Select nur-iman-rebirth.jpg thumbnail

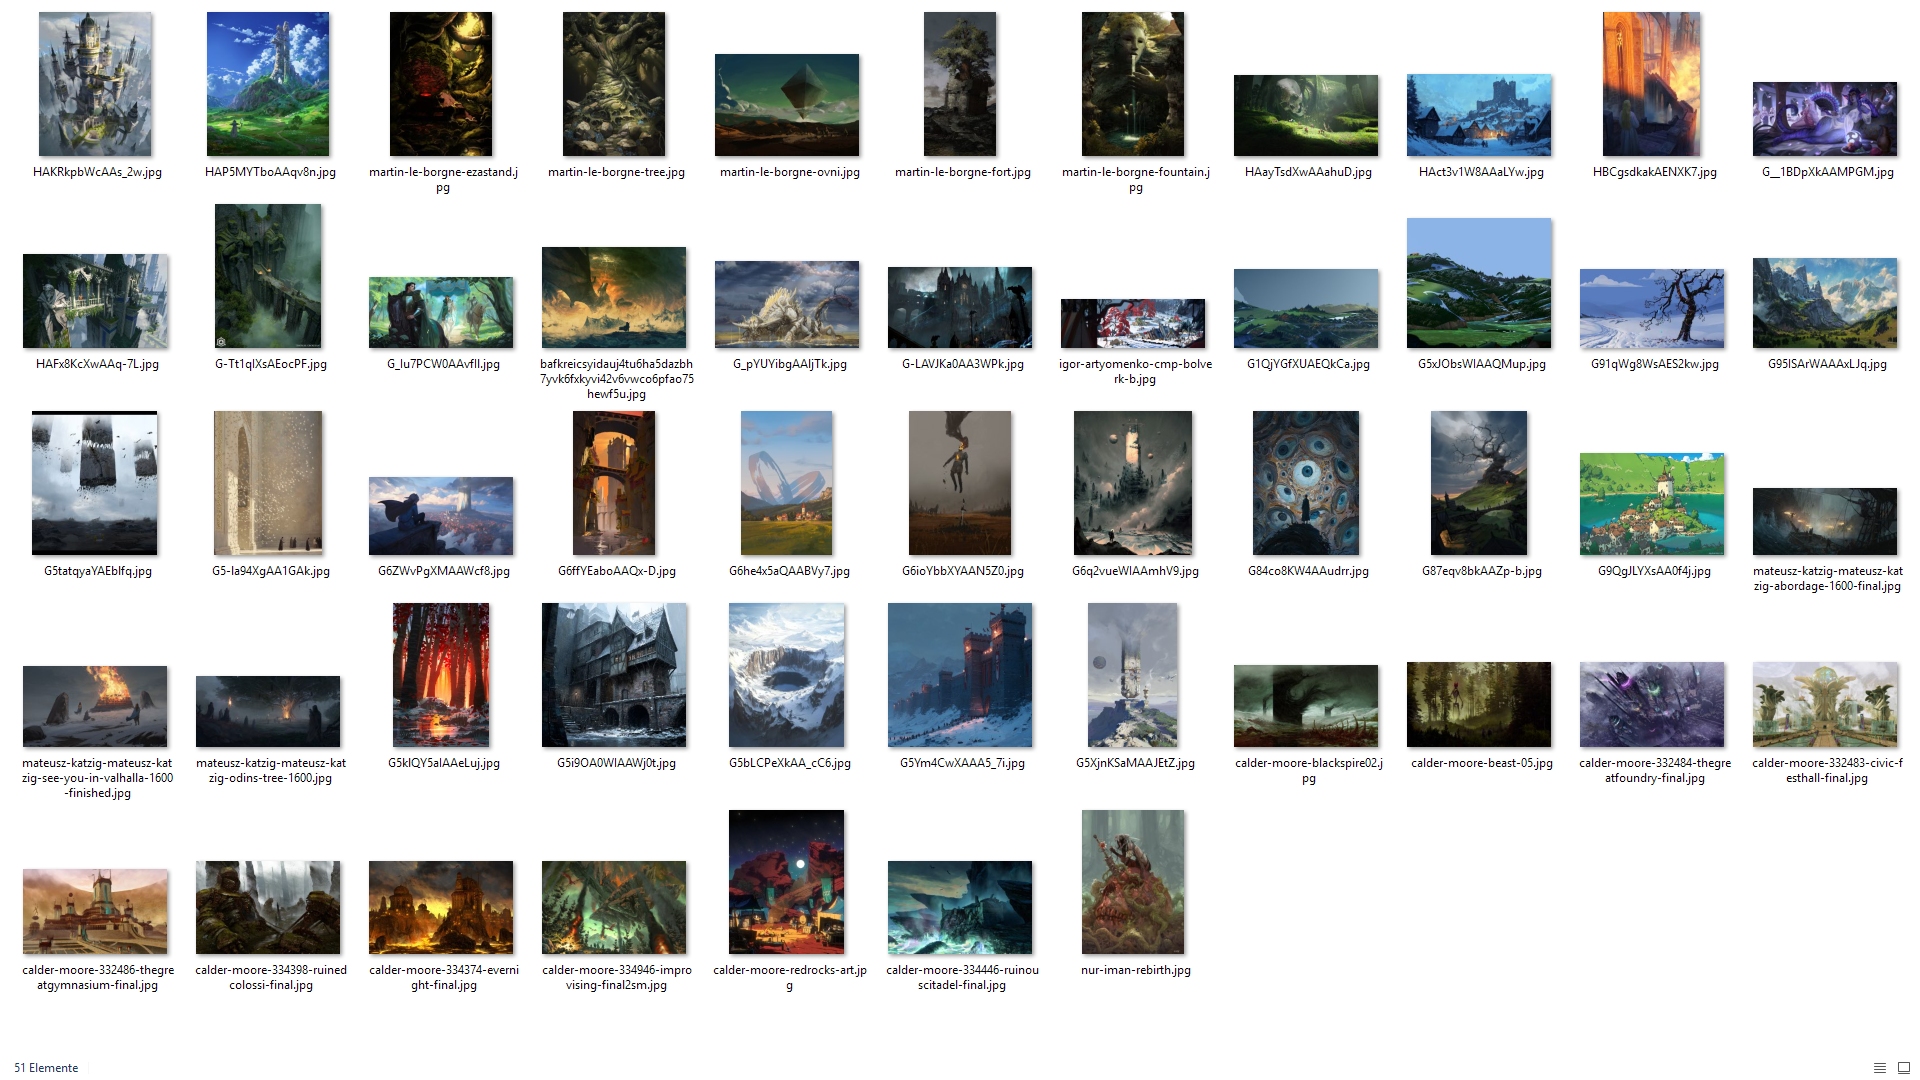coord(1133,882)
